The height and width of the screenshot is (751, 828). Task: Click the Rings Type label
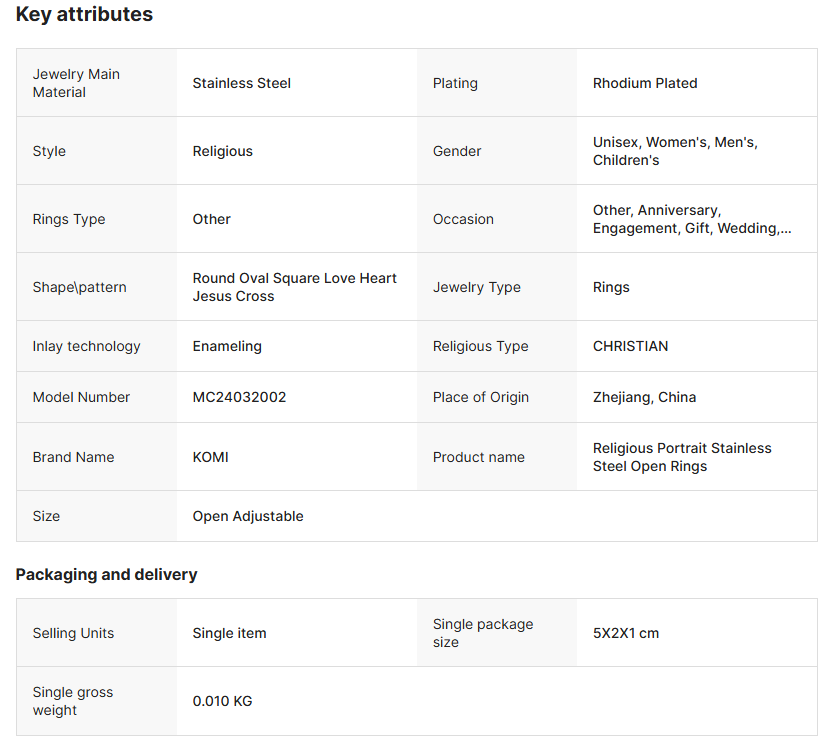point(69,219)
